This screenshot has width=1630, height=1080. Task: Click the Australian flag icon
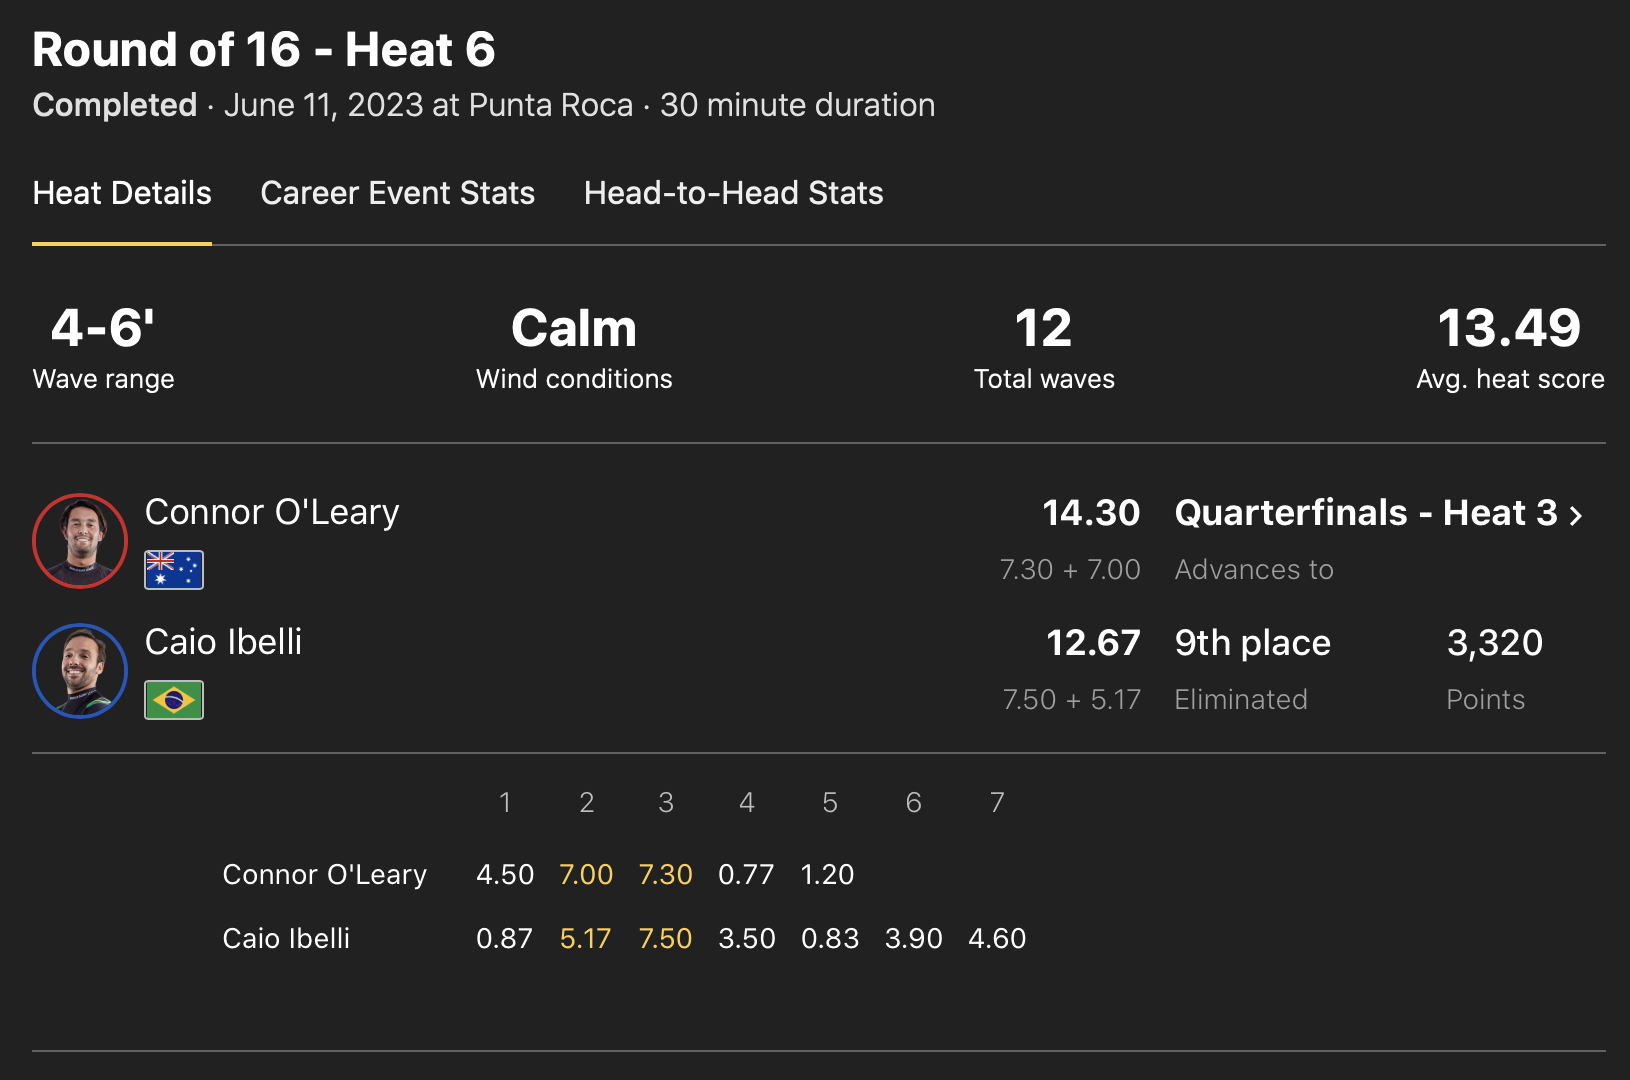[174, 570]
